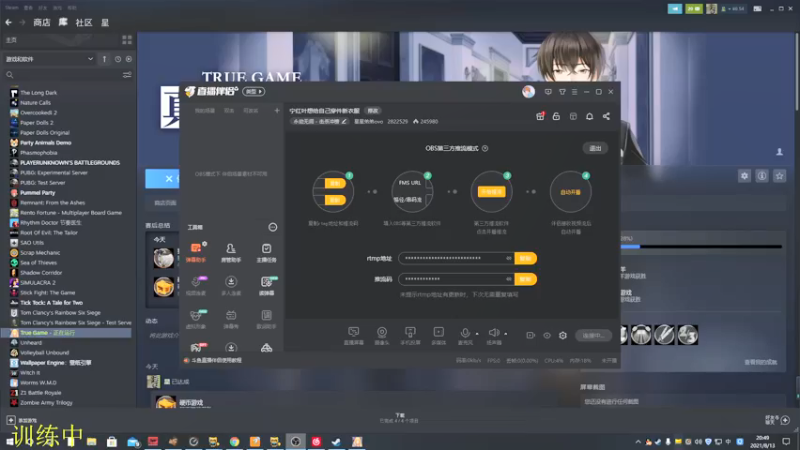
Task: Open the danmaku assistant tool (orange icon)
Action: click(x=195, y=252)
